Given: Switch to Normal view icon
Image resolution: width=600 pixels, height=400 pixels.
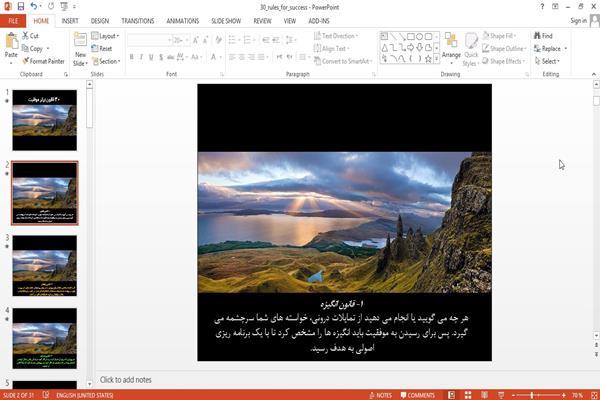Looking at the screenshot, I should click(x=452, y=395).
